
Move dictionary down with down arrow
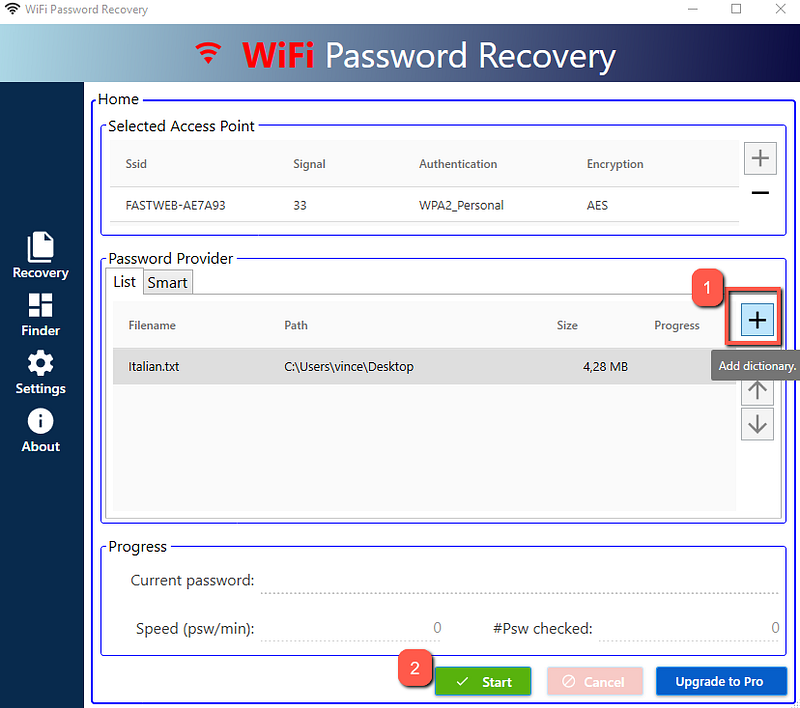pyautogui.click(x=757, y=424)
